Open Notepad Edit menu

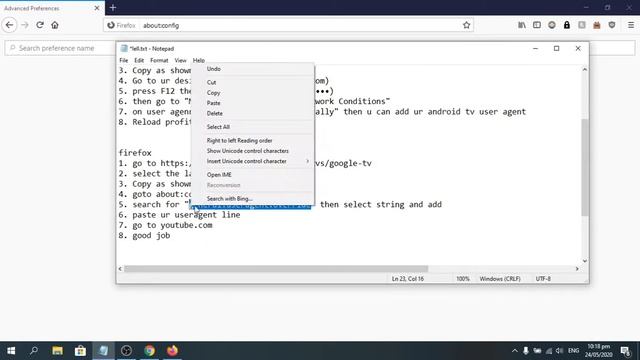[139, 60]
